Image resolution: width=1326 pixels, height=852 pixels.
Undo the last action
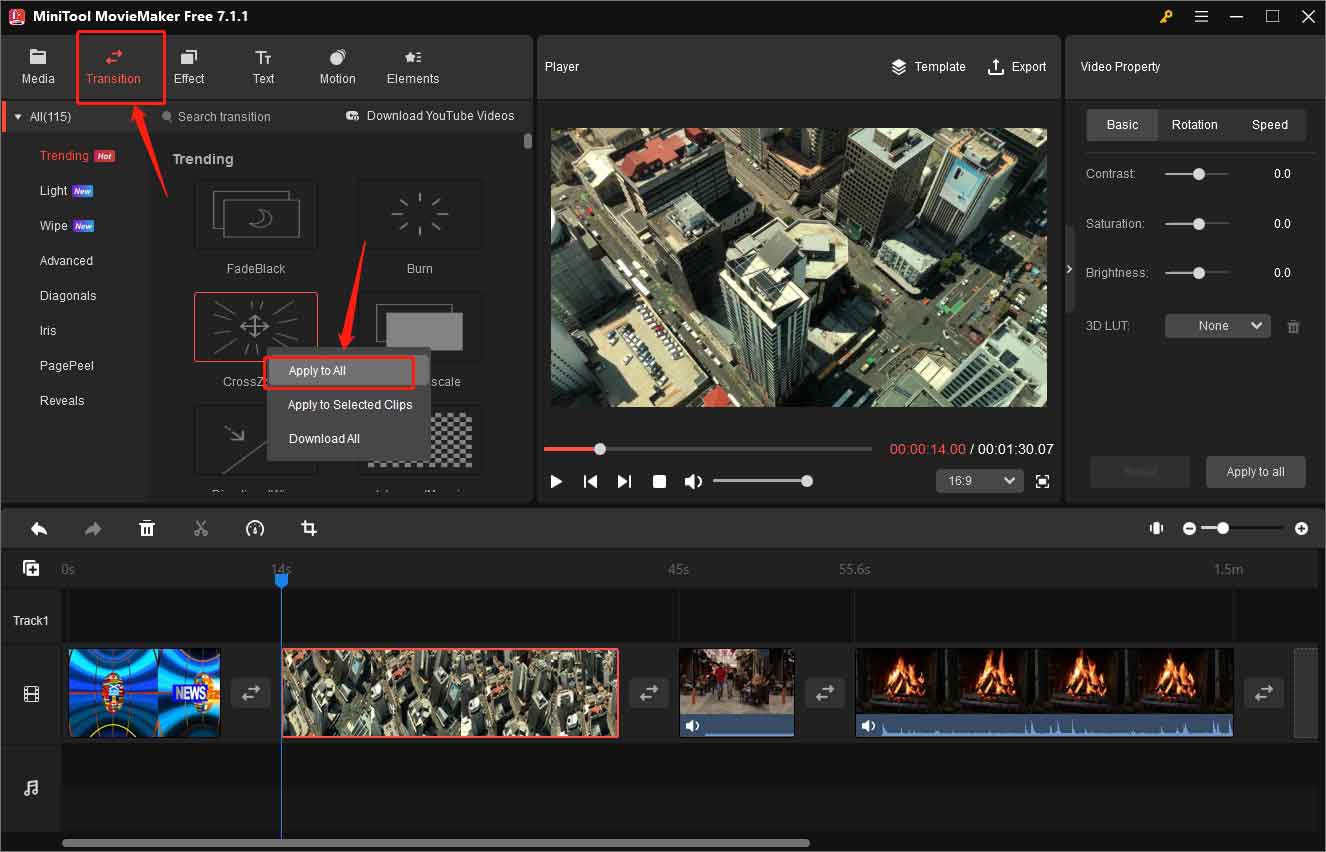39,529
